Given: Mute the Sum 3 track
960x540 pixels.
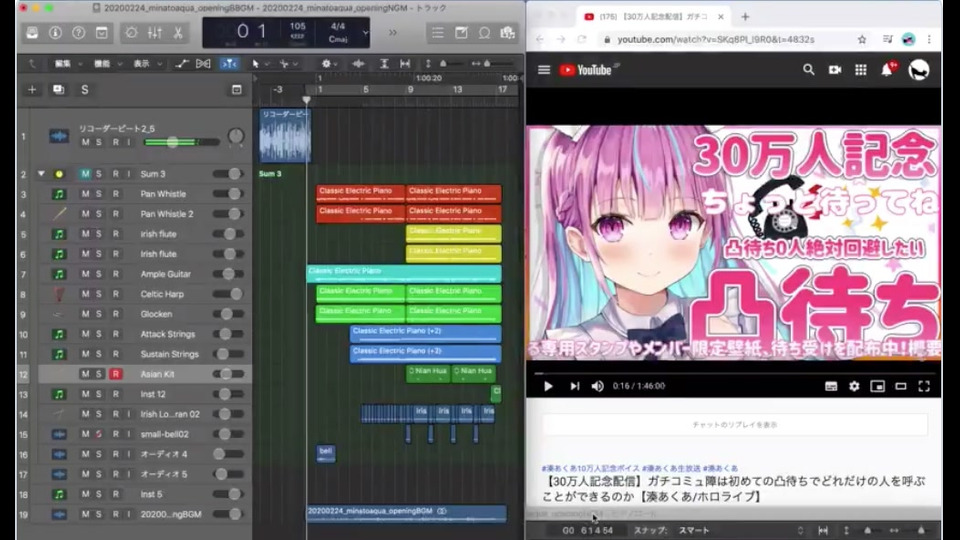Looking at the screenshot, I should [85, 174].
